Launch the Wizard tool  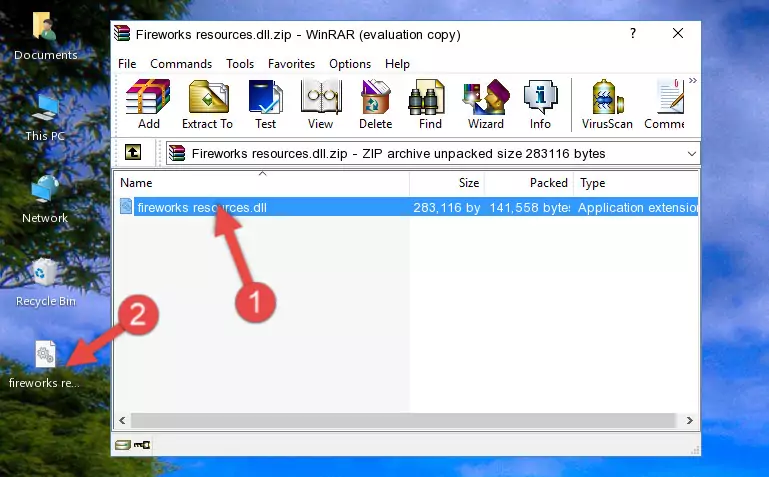point(486,104)
